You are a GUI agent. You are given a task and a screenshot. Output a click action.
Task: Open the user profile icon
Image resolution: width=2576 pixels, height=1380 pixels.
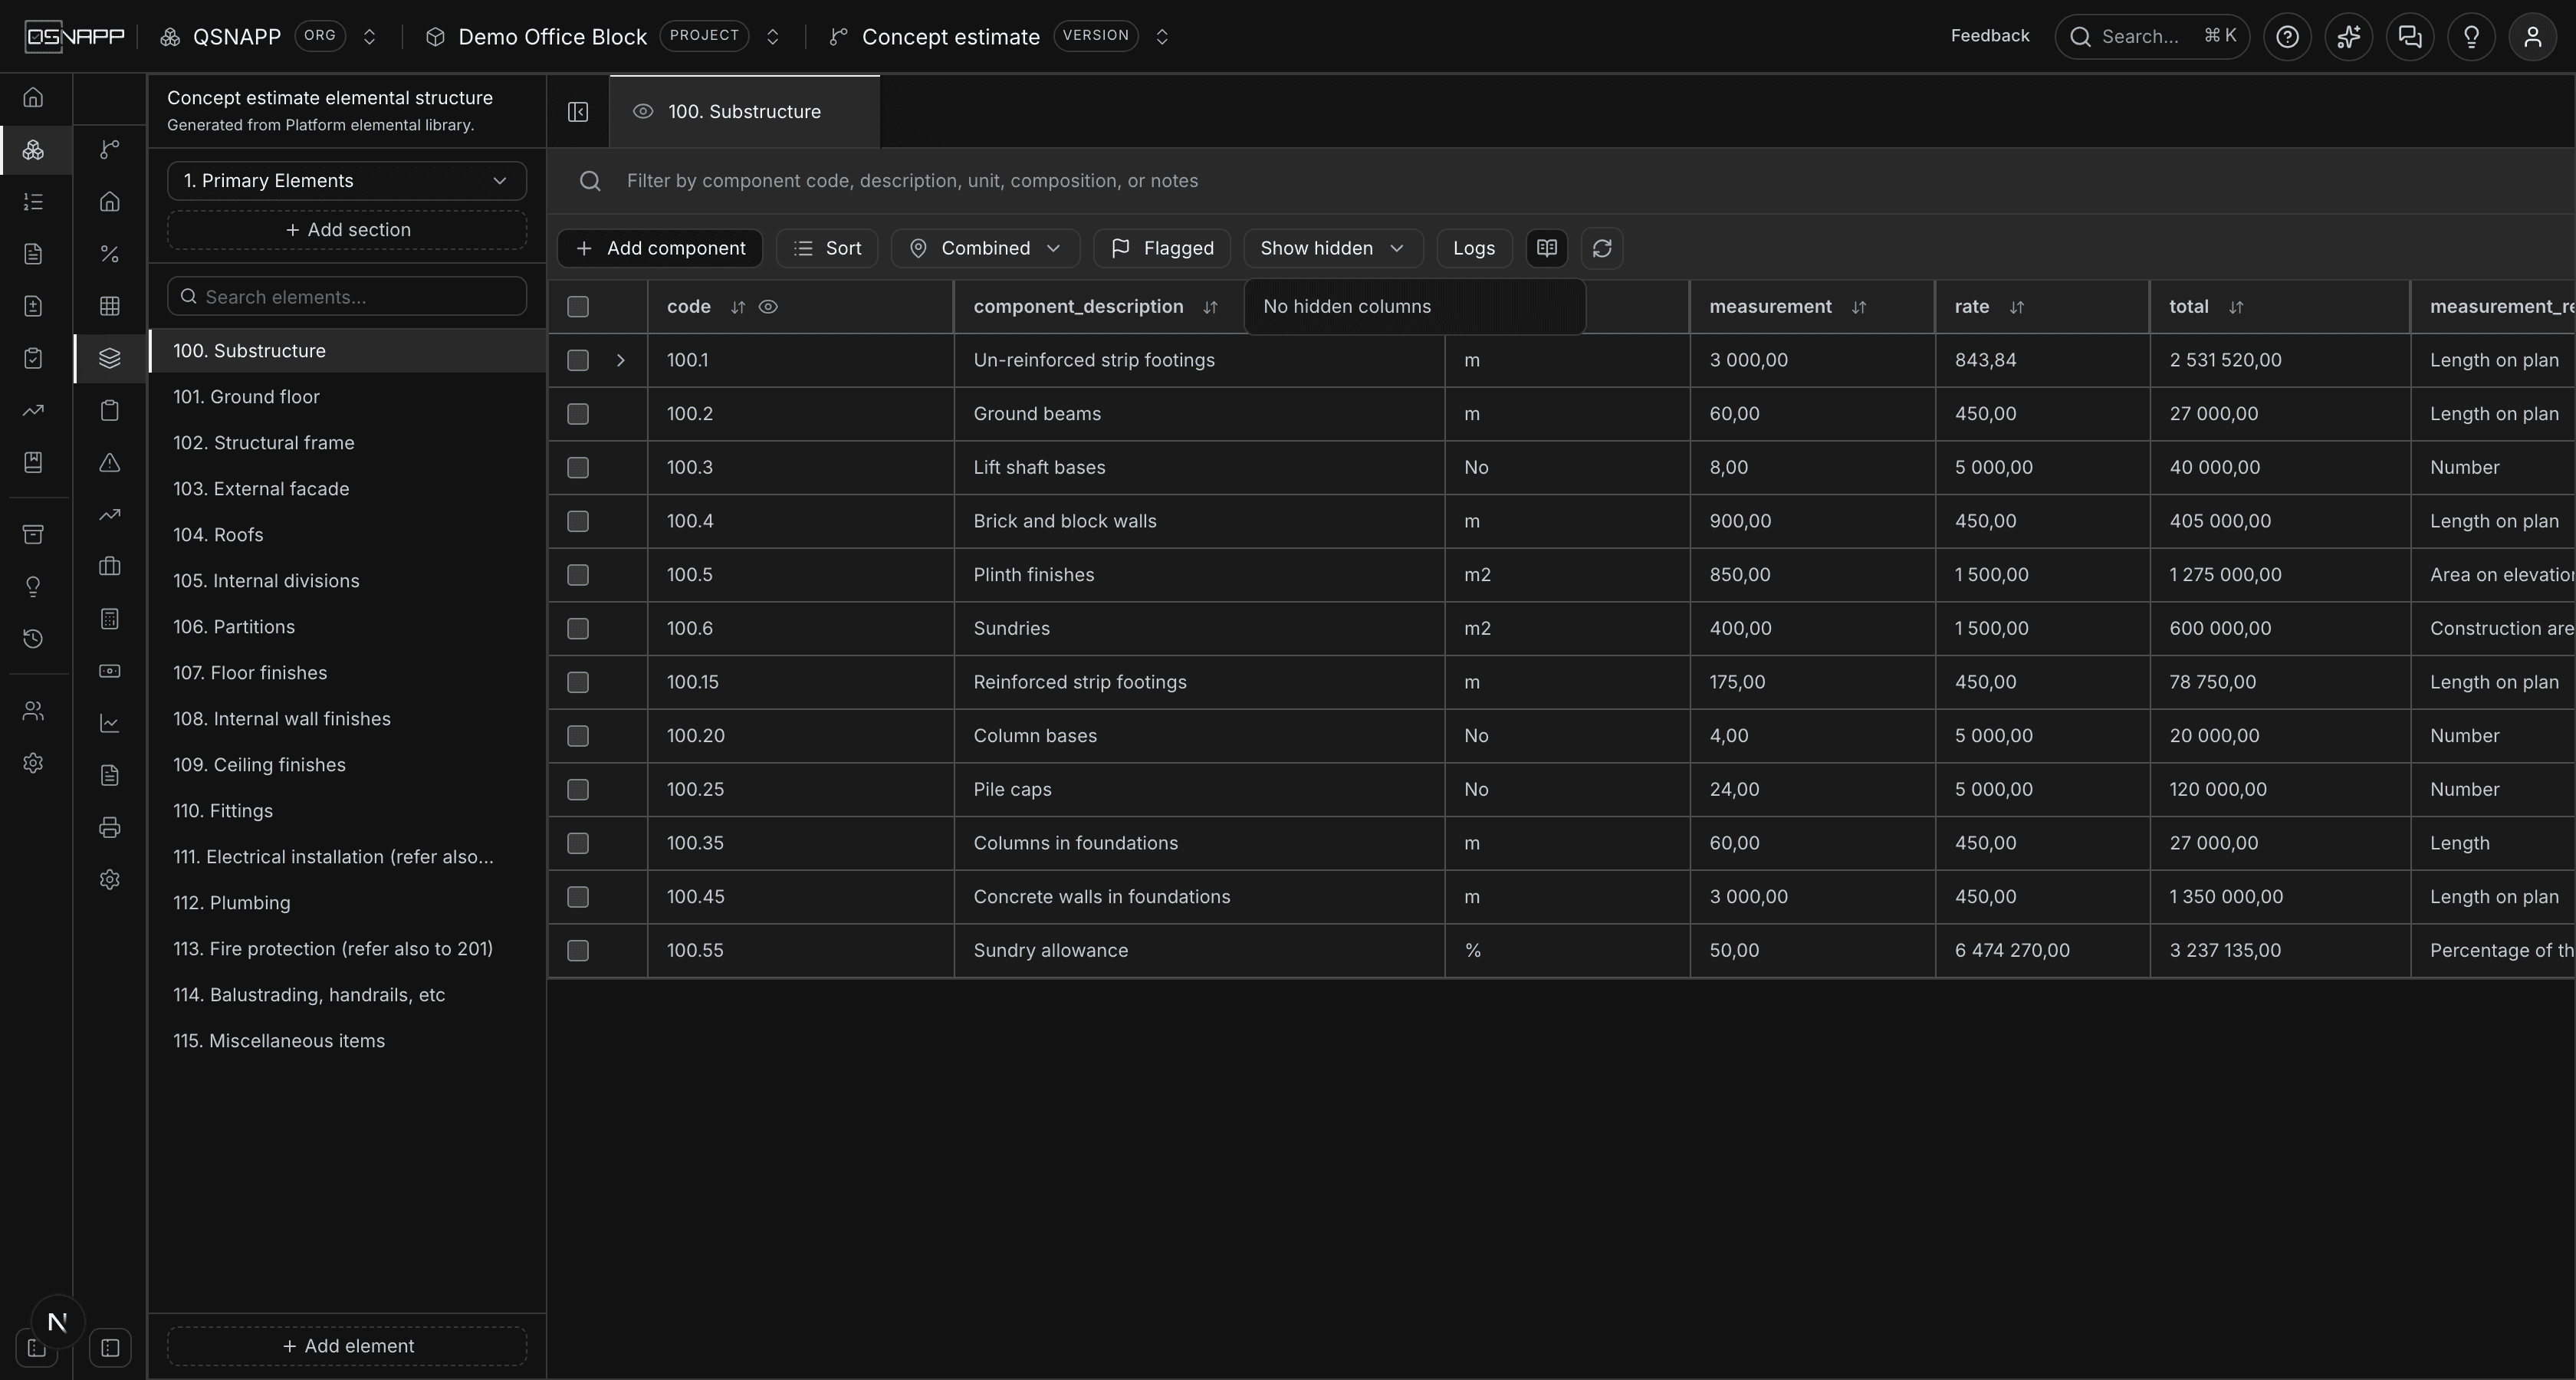2532,37
